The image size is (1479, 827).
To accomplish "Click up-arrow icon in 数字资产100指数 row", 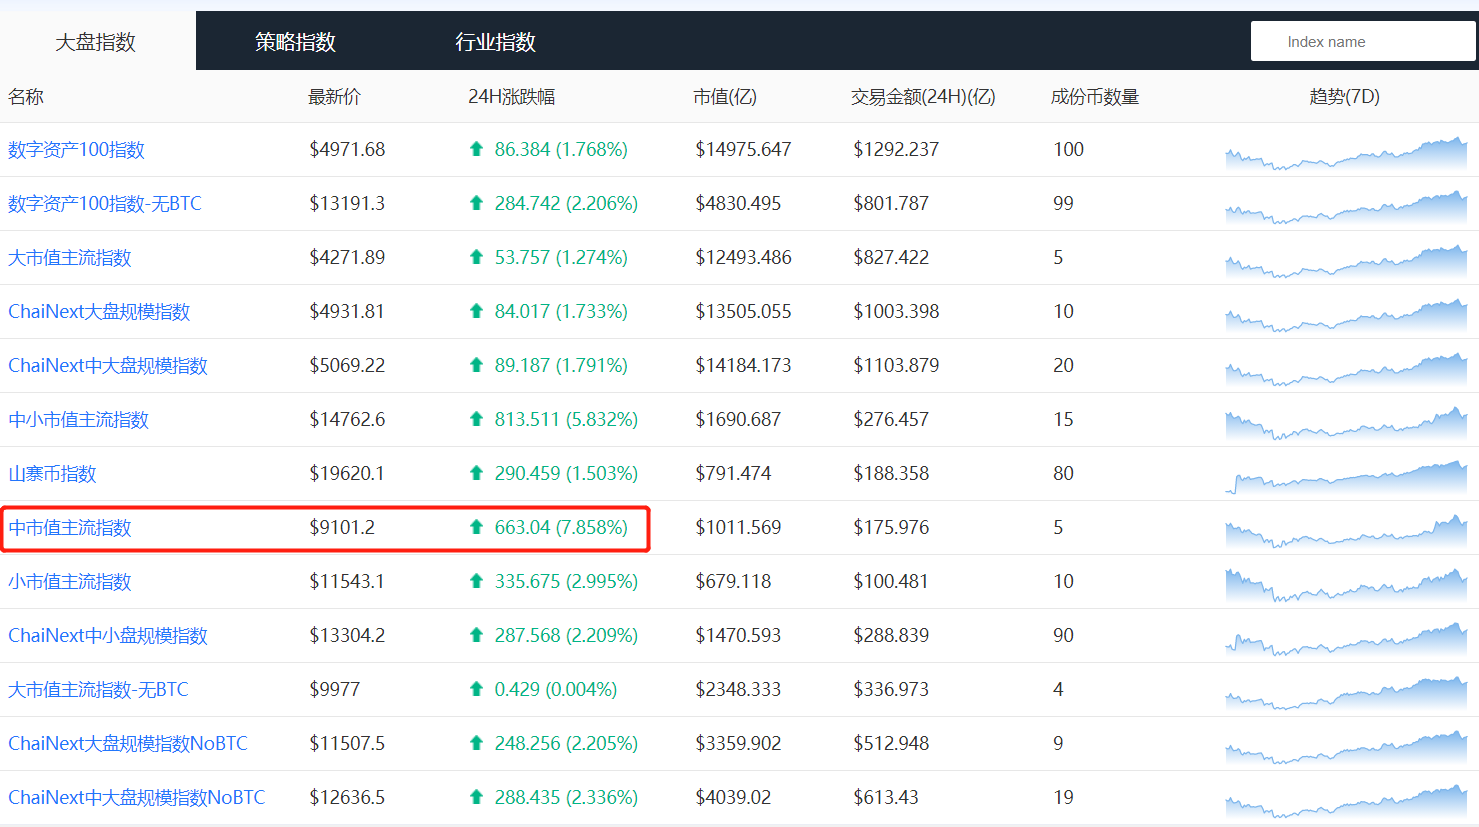I will [x=476, y=149].
